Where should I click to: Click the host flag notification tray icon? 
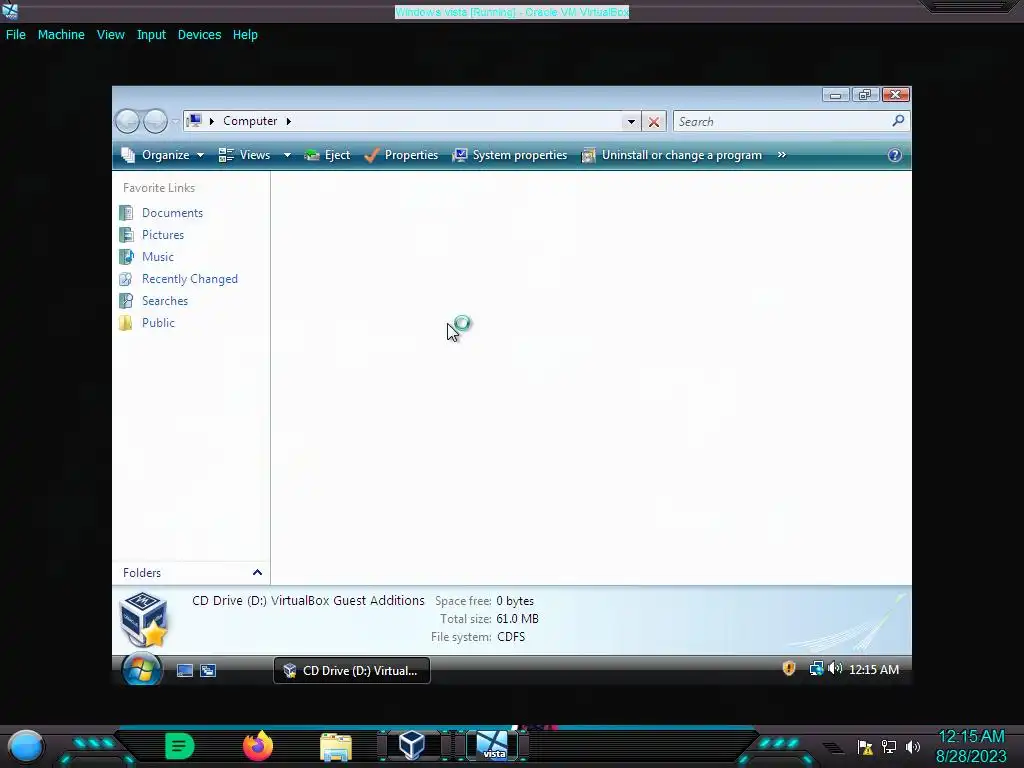[865, 747]
